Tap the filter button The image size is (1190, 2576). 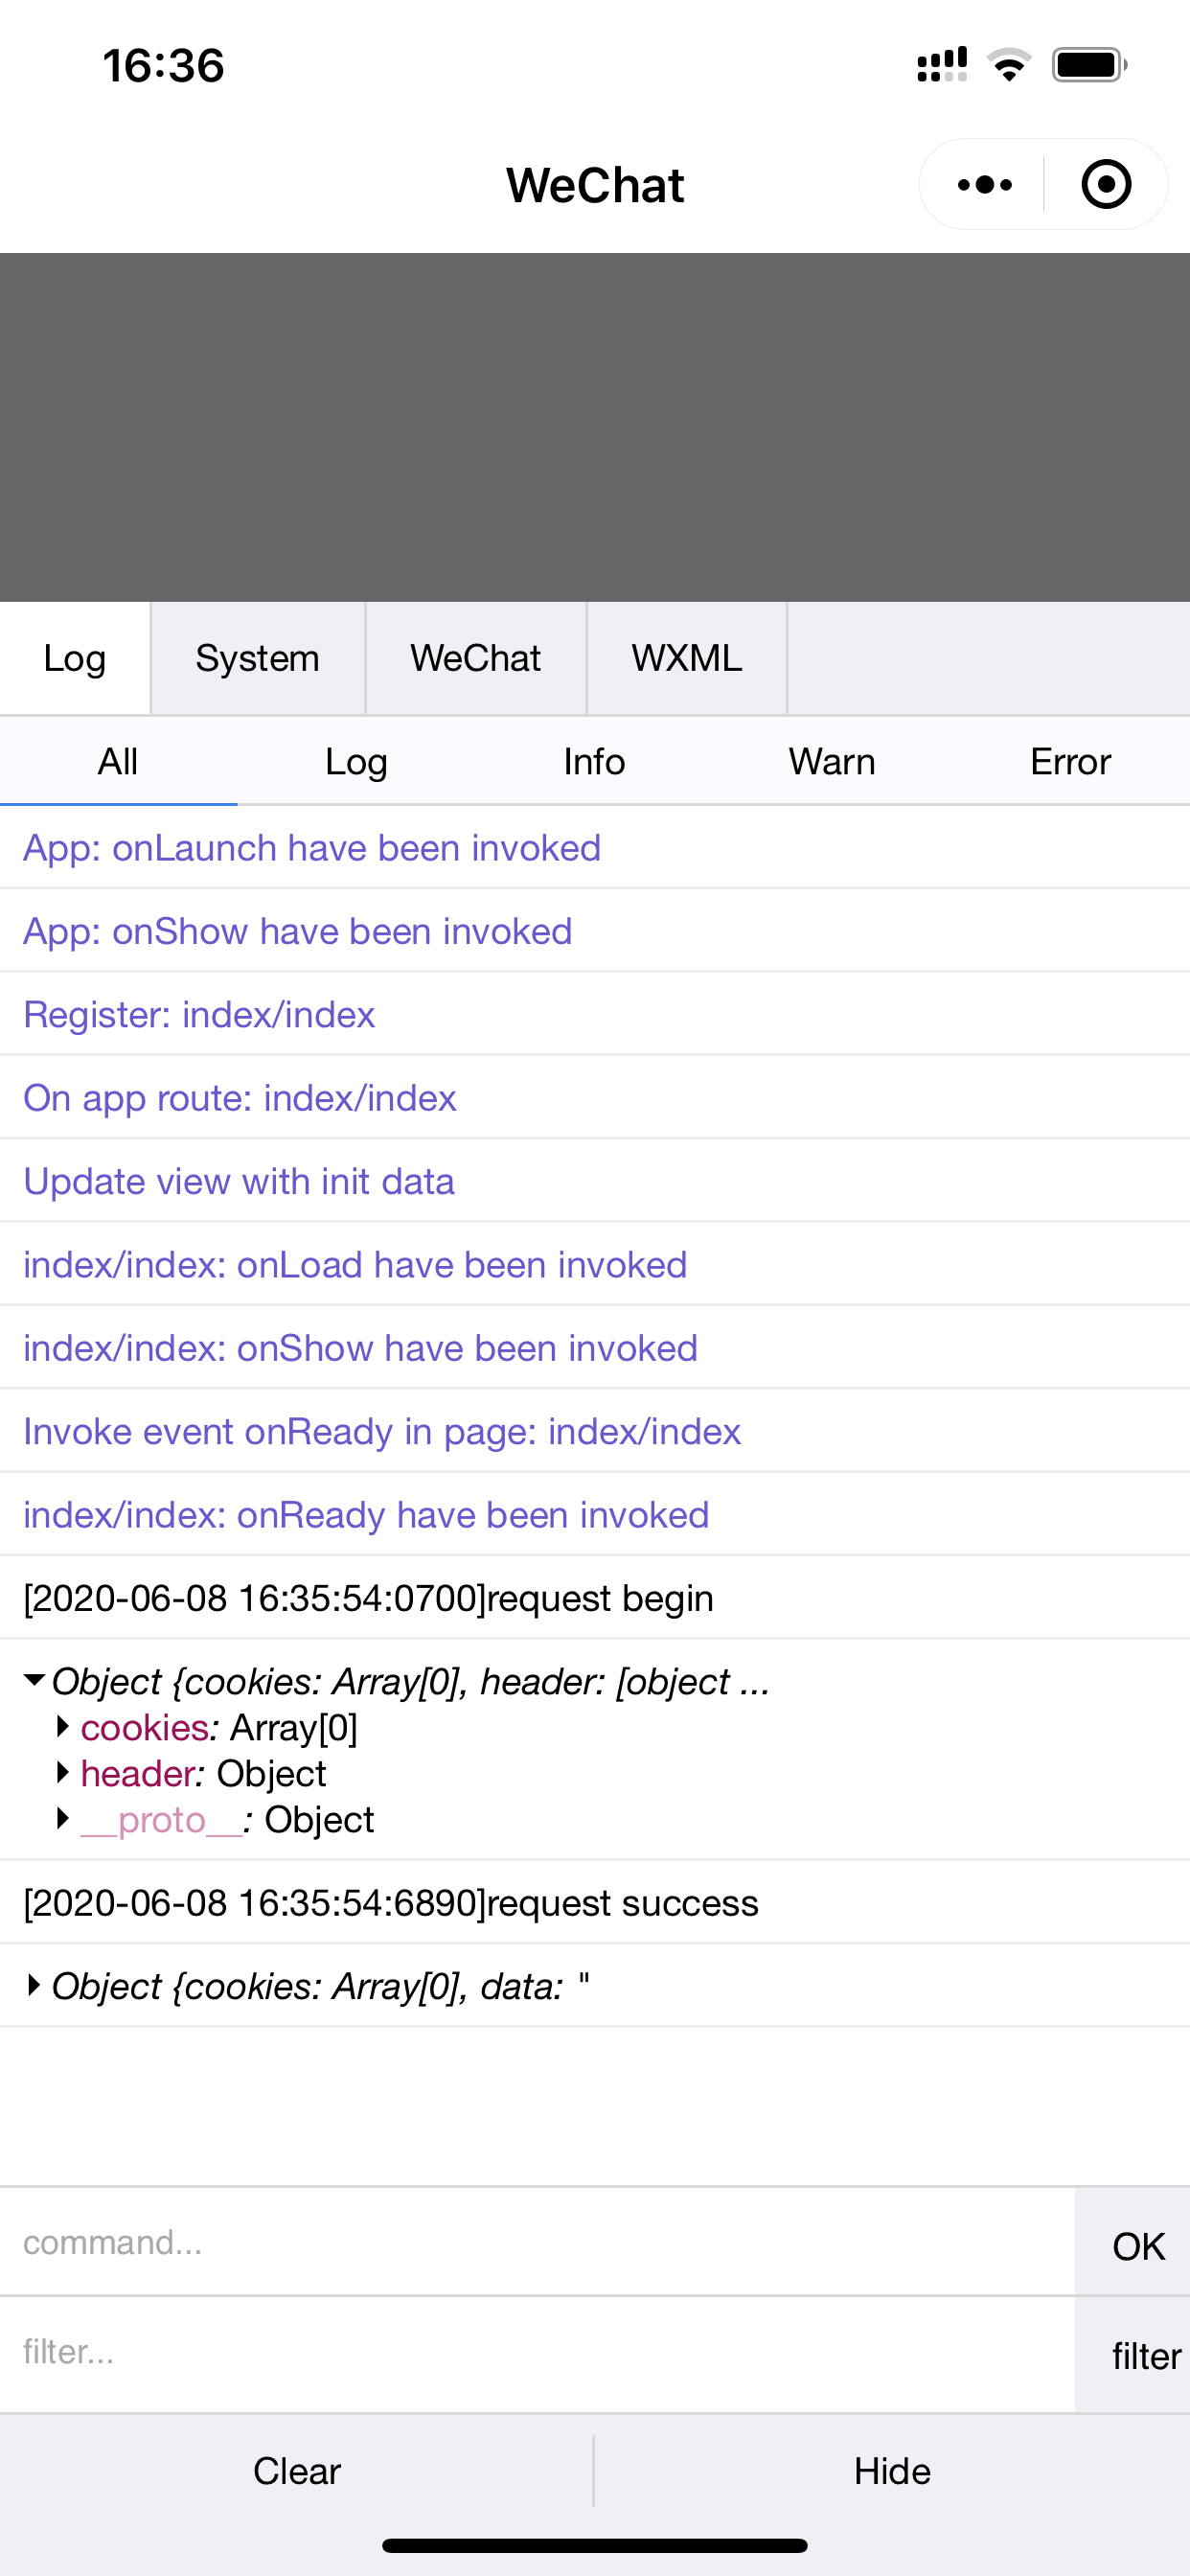(x=1133, y=2355)
